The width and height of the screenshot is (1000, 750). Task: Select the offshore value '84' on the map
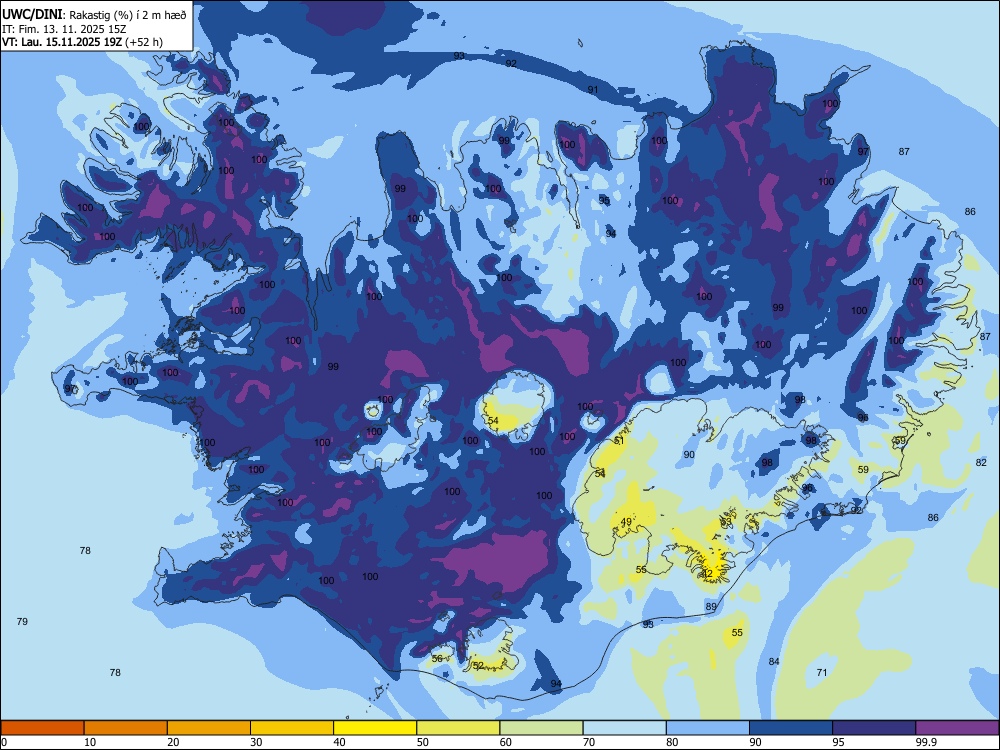(774, 661)
